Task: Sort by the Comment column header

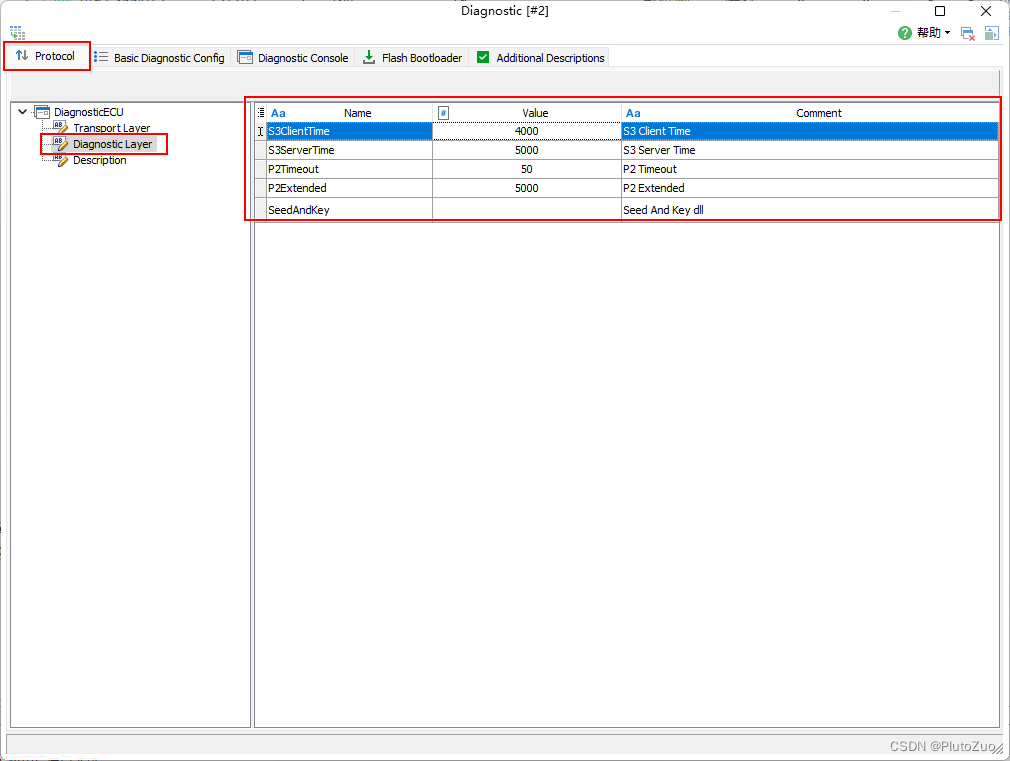Action: (819, 113)
